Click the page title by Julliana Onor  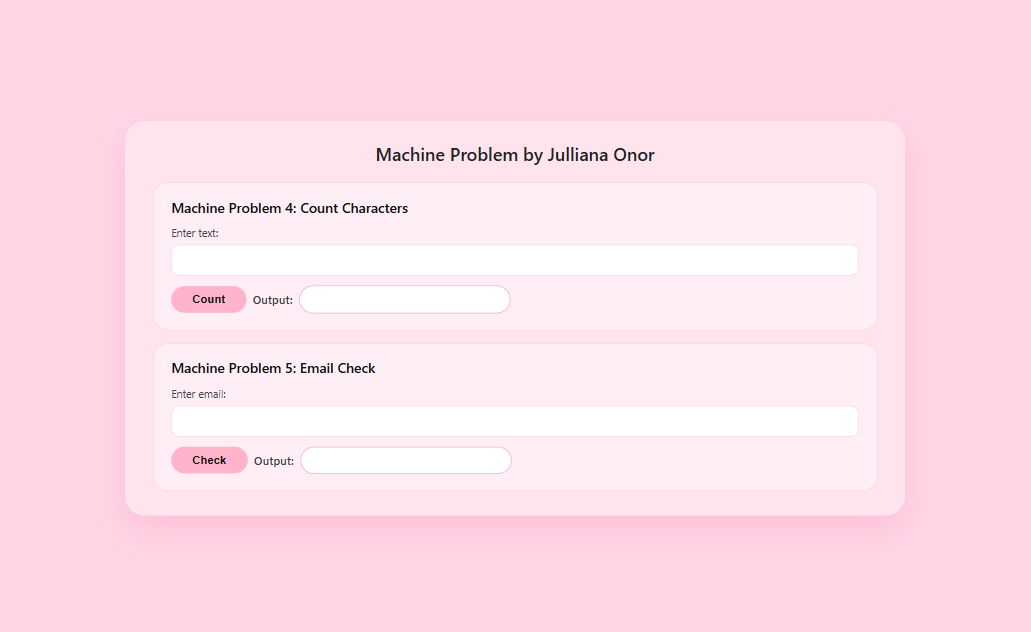(514, 155)
